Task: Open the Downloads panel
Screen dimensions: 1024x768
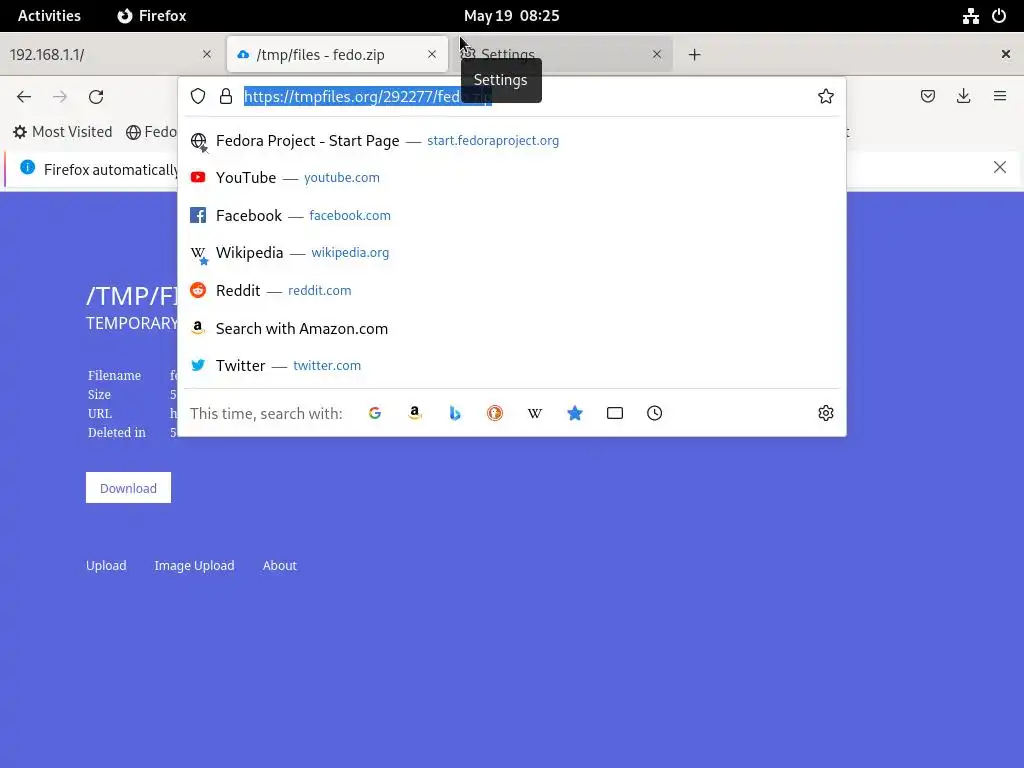Action: pos(963,97)
